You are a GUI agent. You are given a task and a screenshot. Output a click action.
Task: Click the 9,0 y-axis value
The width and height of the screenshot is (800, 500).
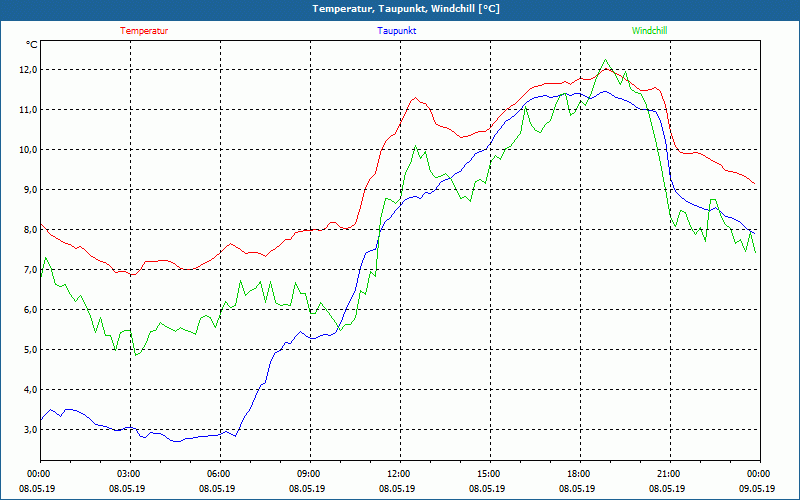[x=29, y=190]
